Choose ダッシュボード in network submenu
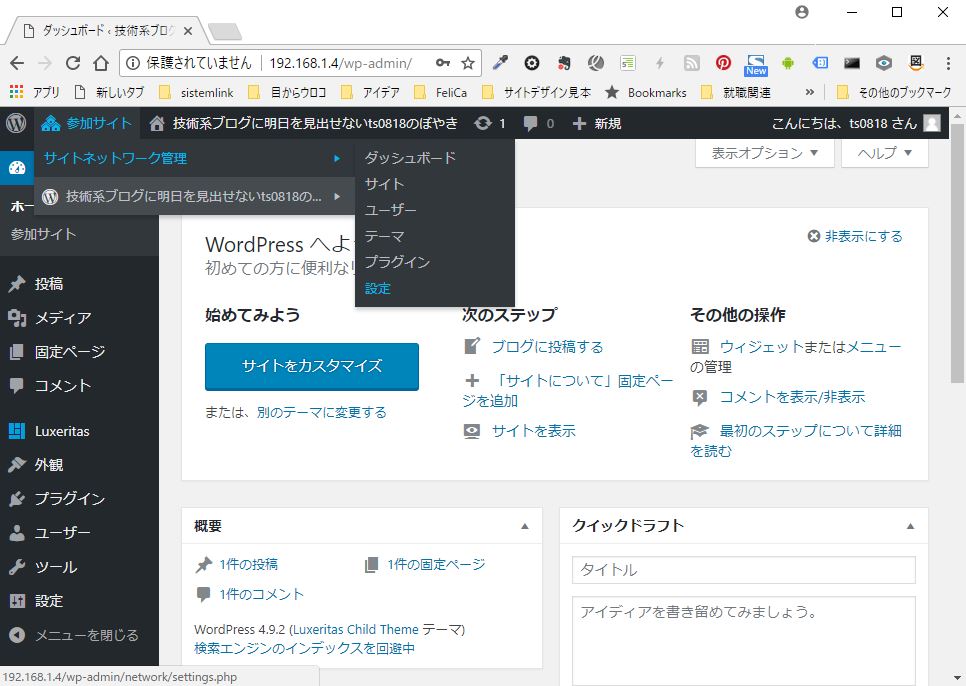966x686 pixels. point(410,158)
